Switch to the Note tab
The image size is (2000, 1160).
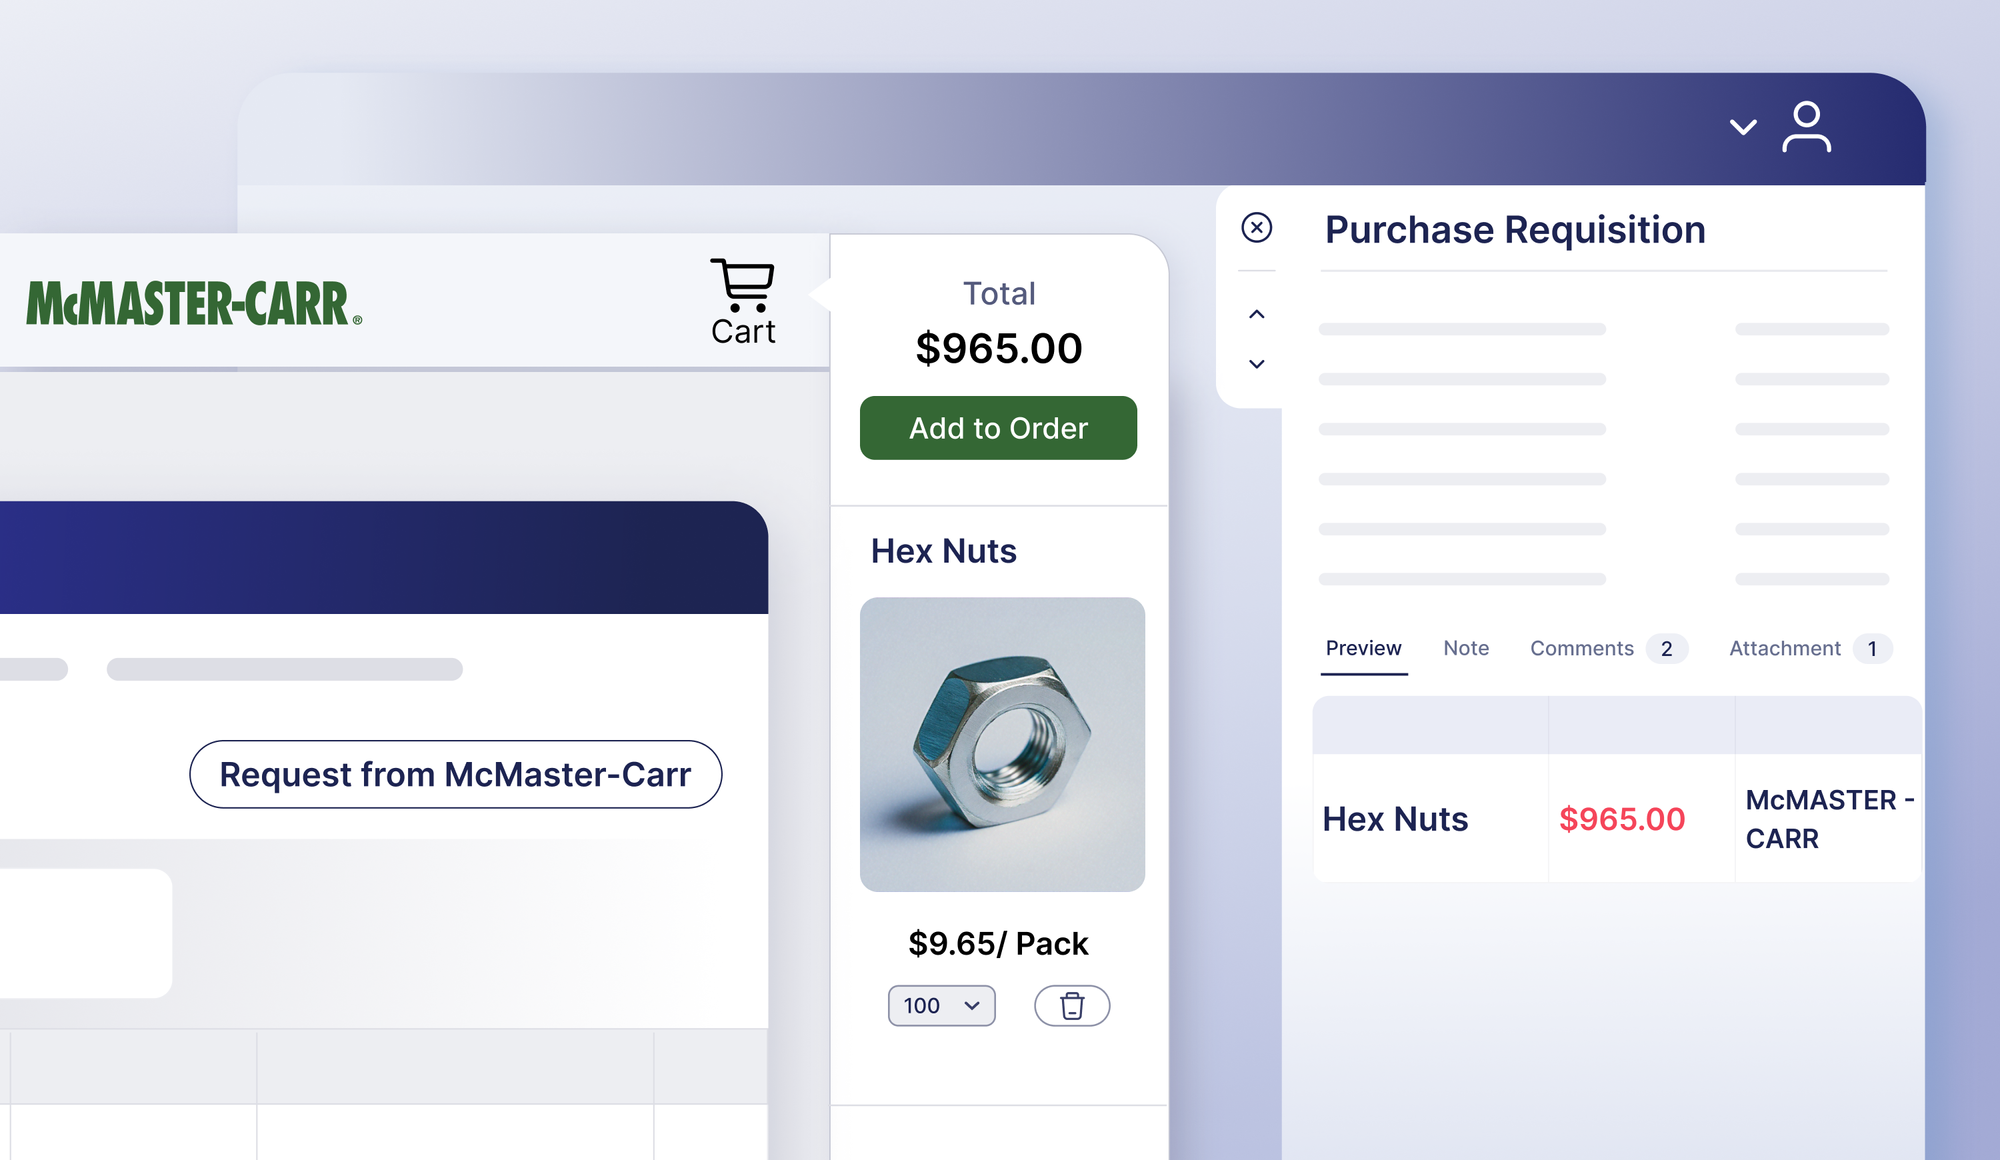[x=1465, y=648]
